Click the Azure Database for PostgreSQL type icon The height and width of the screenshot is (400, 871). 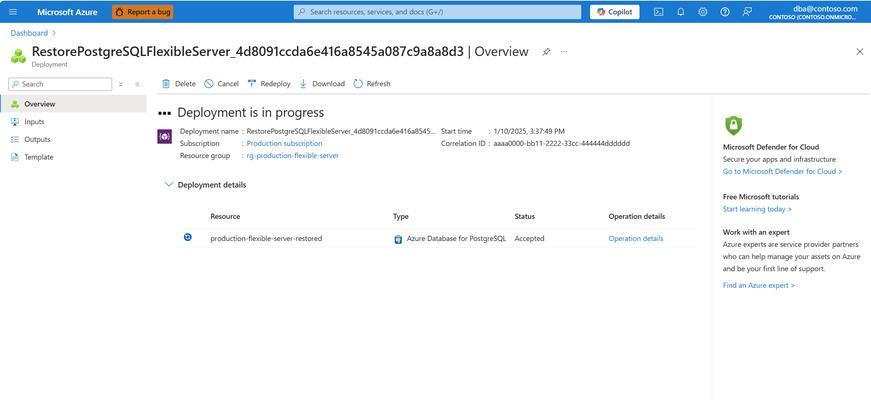click(x=398, y=239)
